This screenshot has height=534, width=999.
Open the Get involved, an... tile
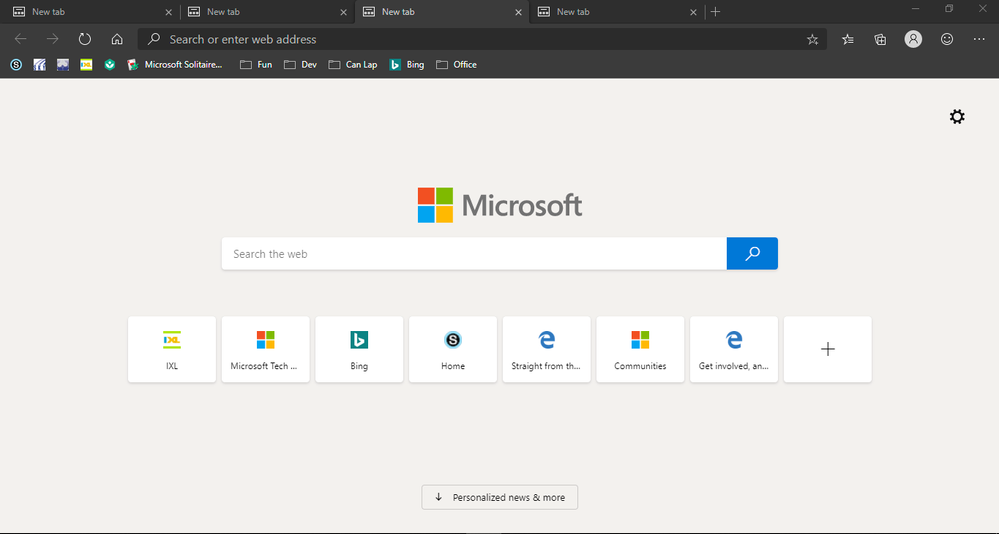pos(734,349)
